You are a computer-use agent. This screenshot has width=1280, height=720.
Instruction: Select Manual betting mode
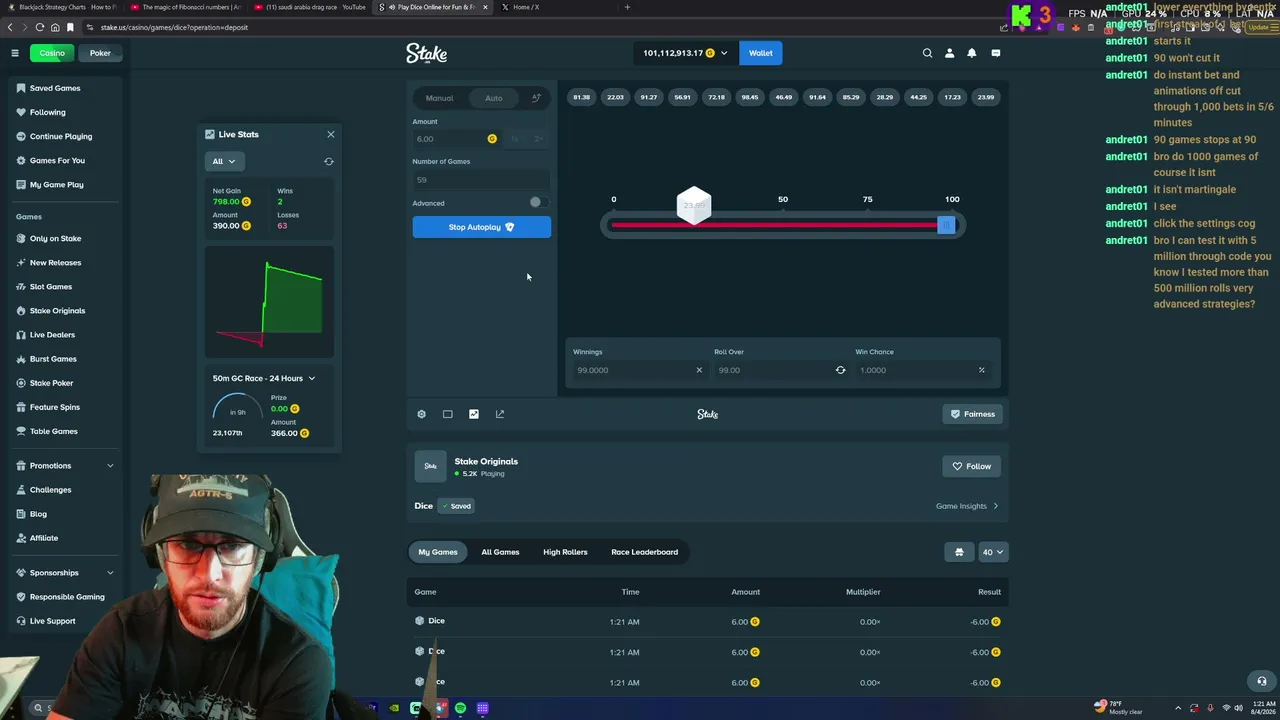pos(440,98)
